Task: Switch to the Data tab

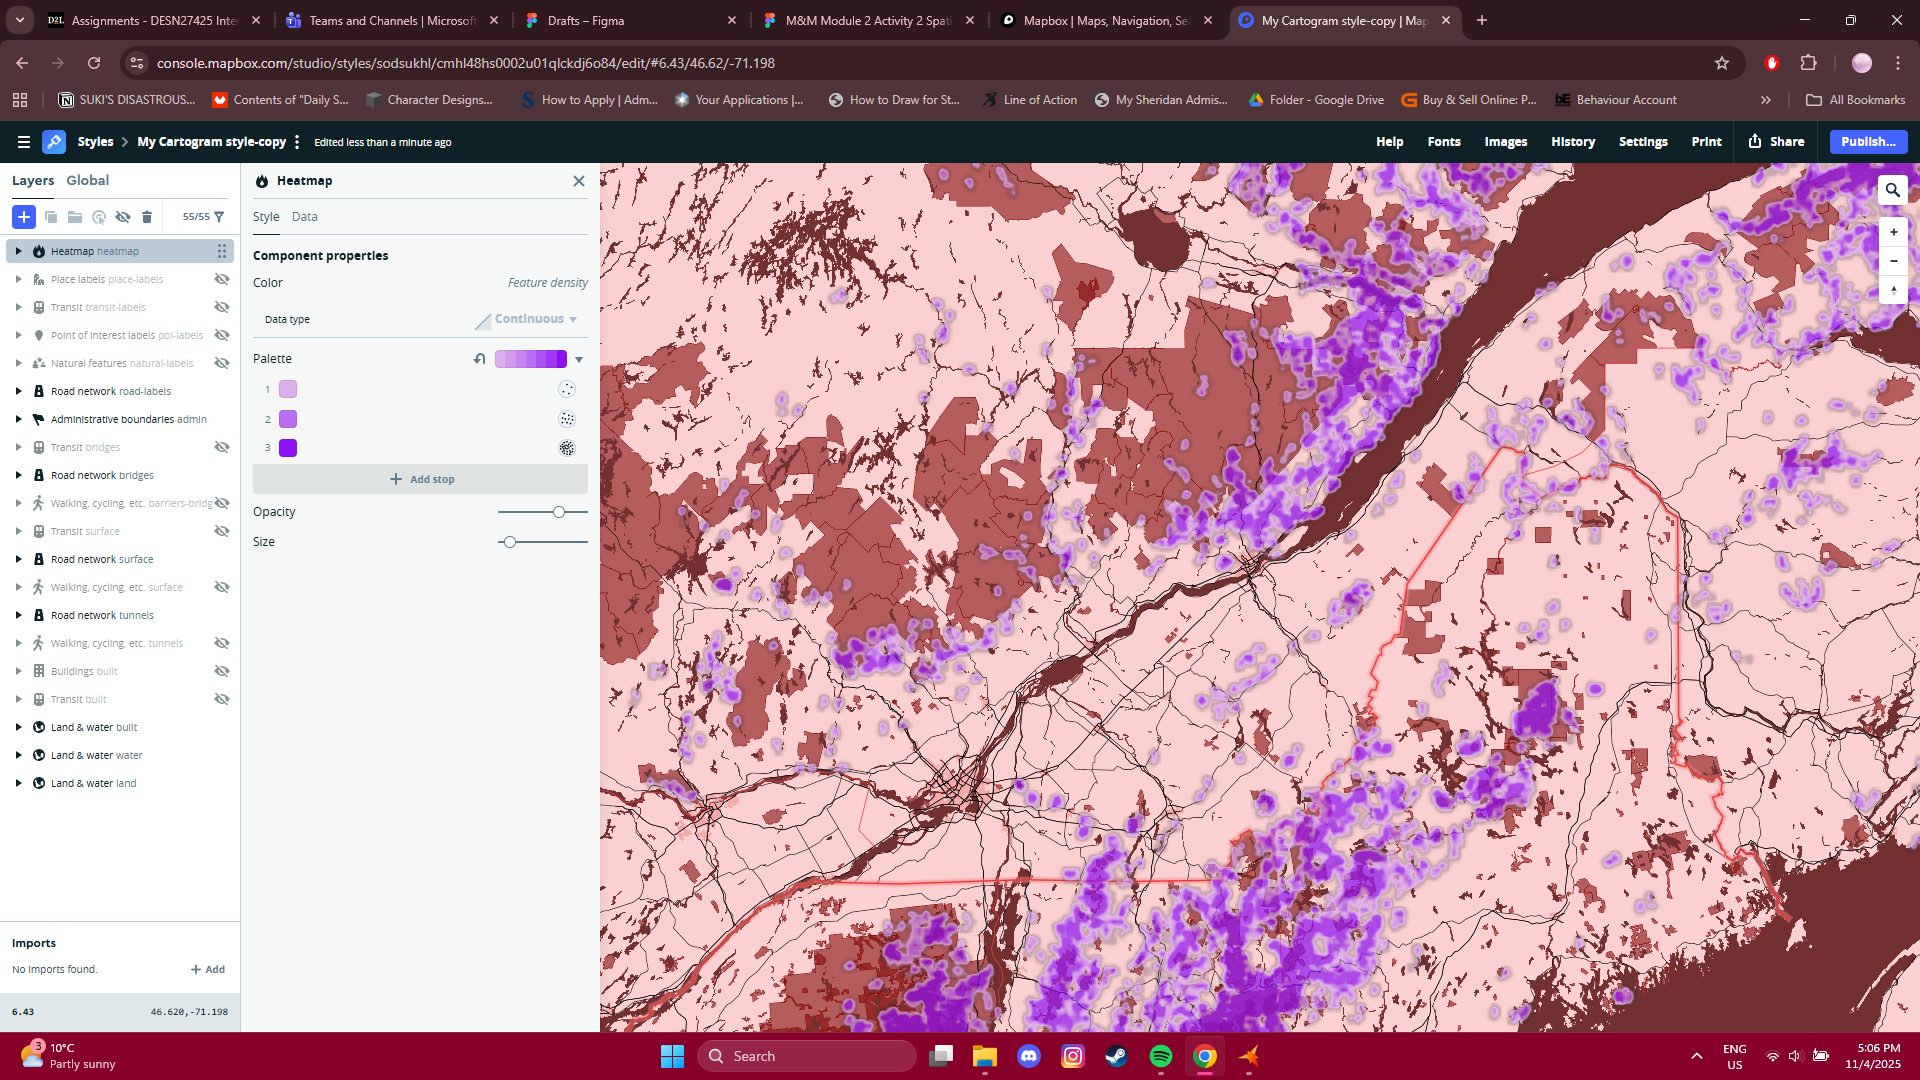Action: pyautogui.click(x=305, y=216)
